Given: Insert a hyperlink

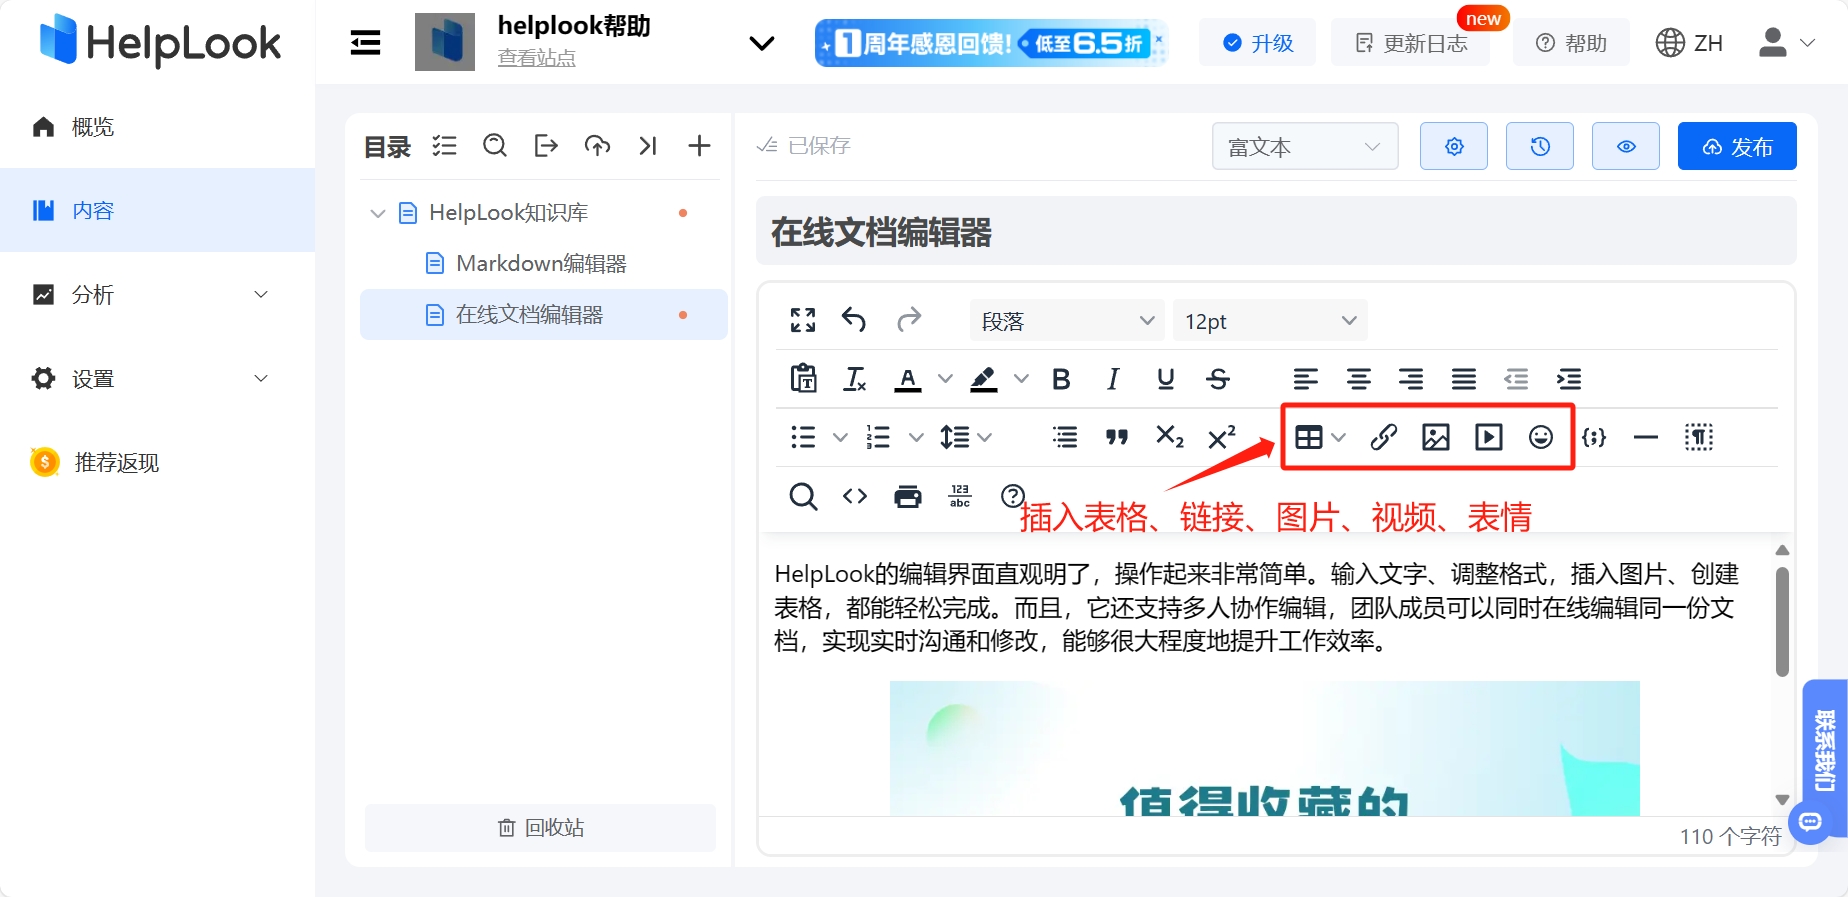Looking at the screenshot, I should (x=1384, y=437).
